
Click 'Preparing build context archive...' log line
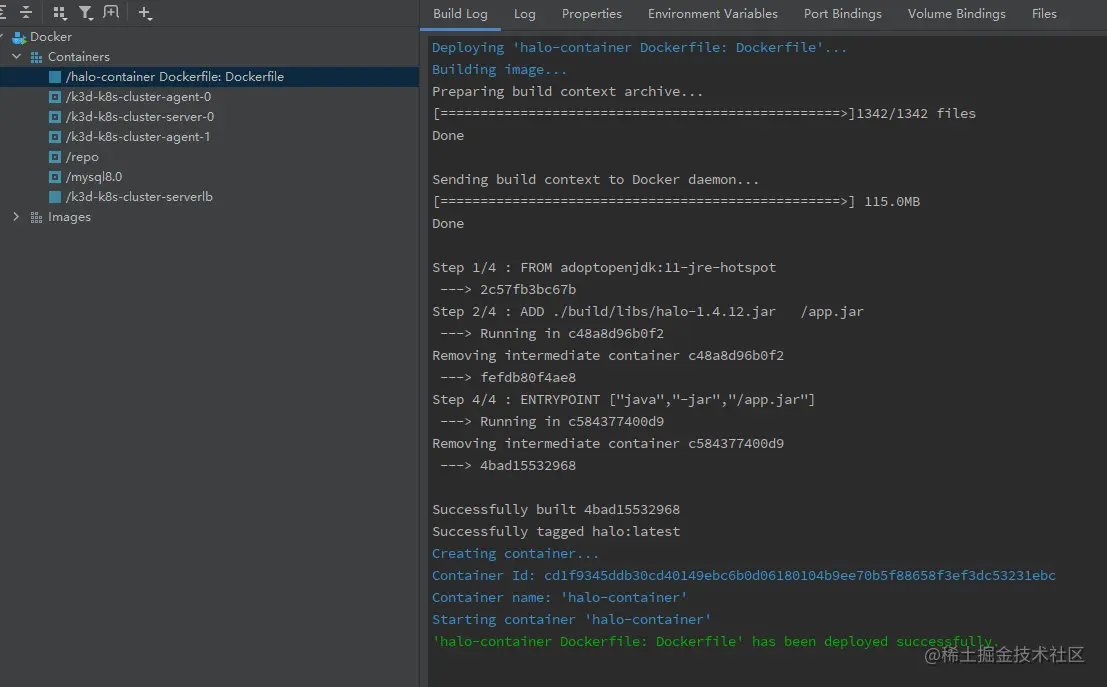(x=567, y=91)
